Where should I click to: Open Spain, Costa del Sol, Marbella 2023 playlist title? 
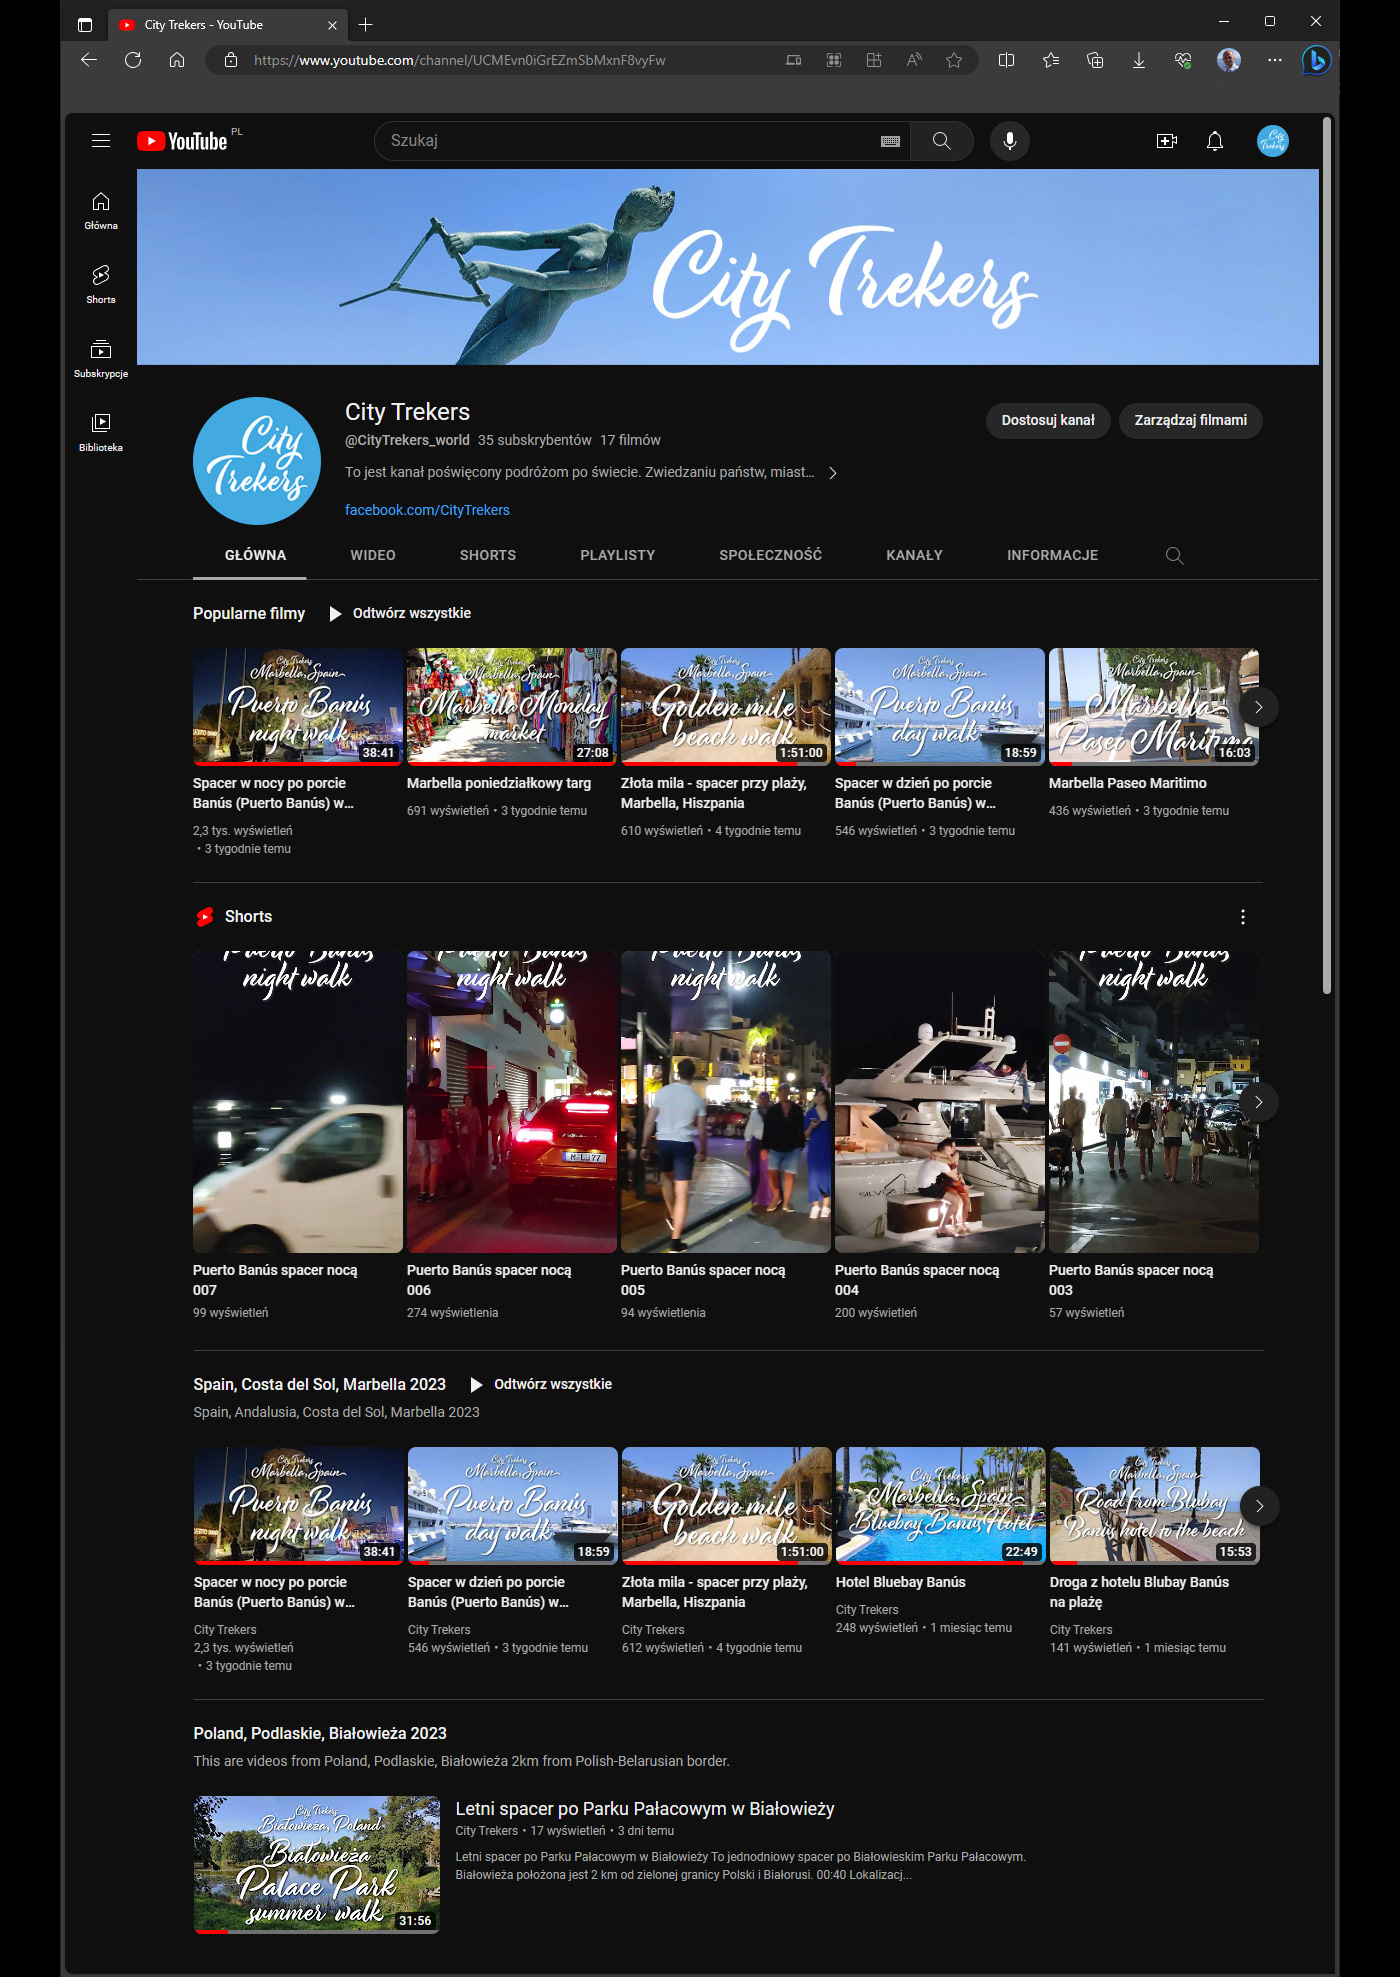(319, 1384)
